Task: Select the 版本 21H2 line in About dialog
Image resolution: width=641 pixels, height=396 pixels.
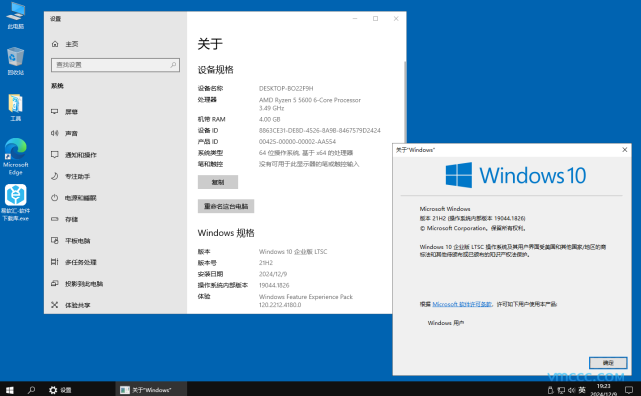Action: [472, 218]
